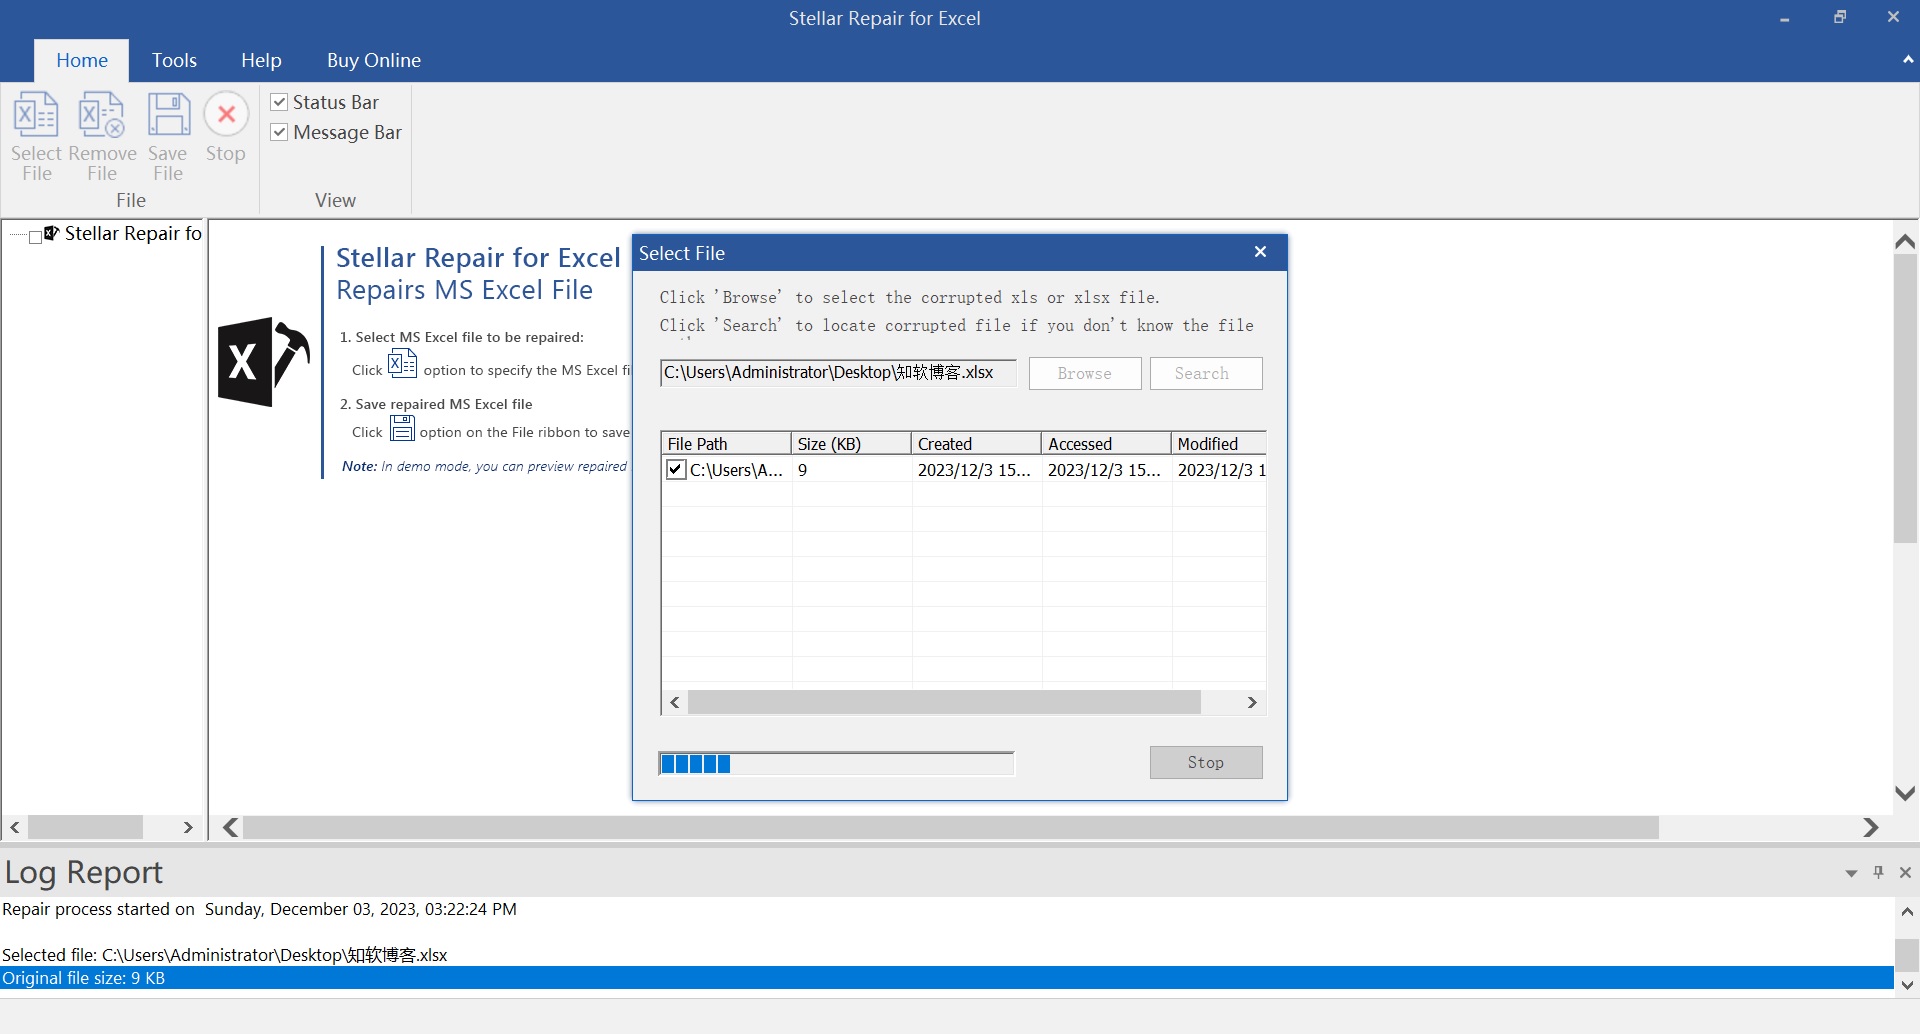The height and width of the screenshot is (1034, 1920).
Task: Click the File Path column header
Action: tap(727, 443)
